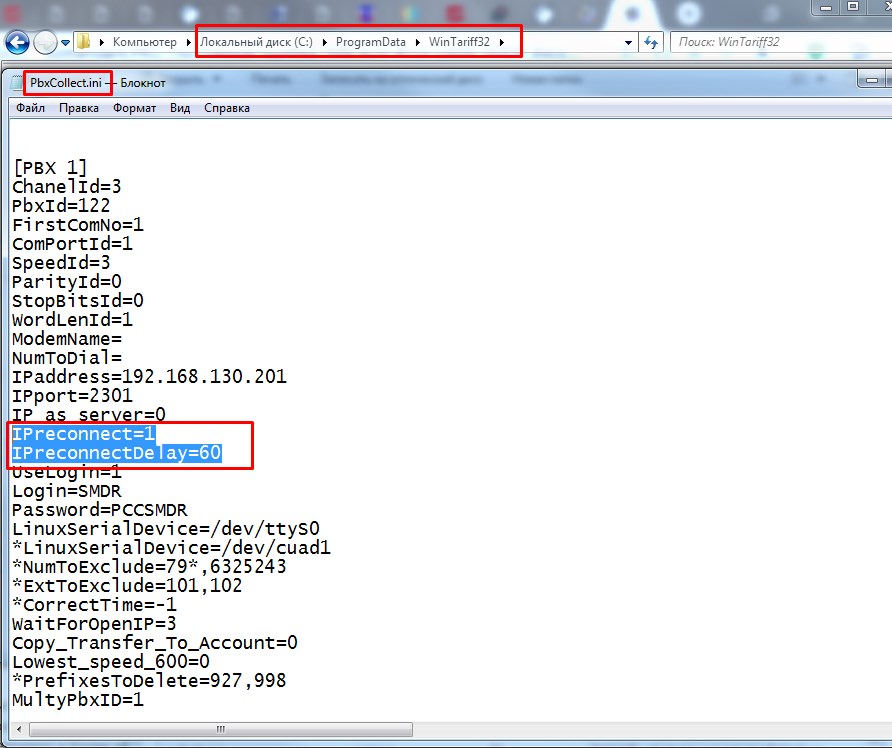892x748 pixels.
Task: Click the line *PrefixesToDelete=927,998
Action: point(149,681)
